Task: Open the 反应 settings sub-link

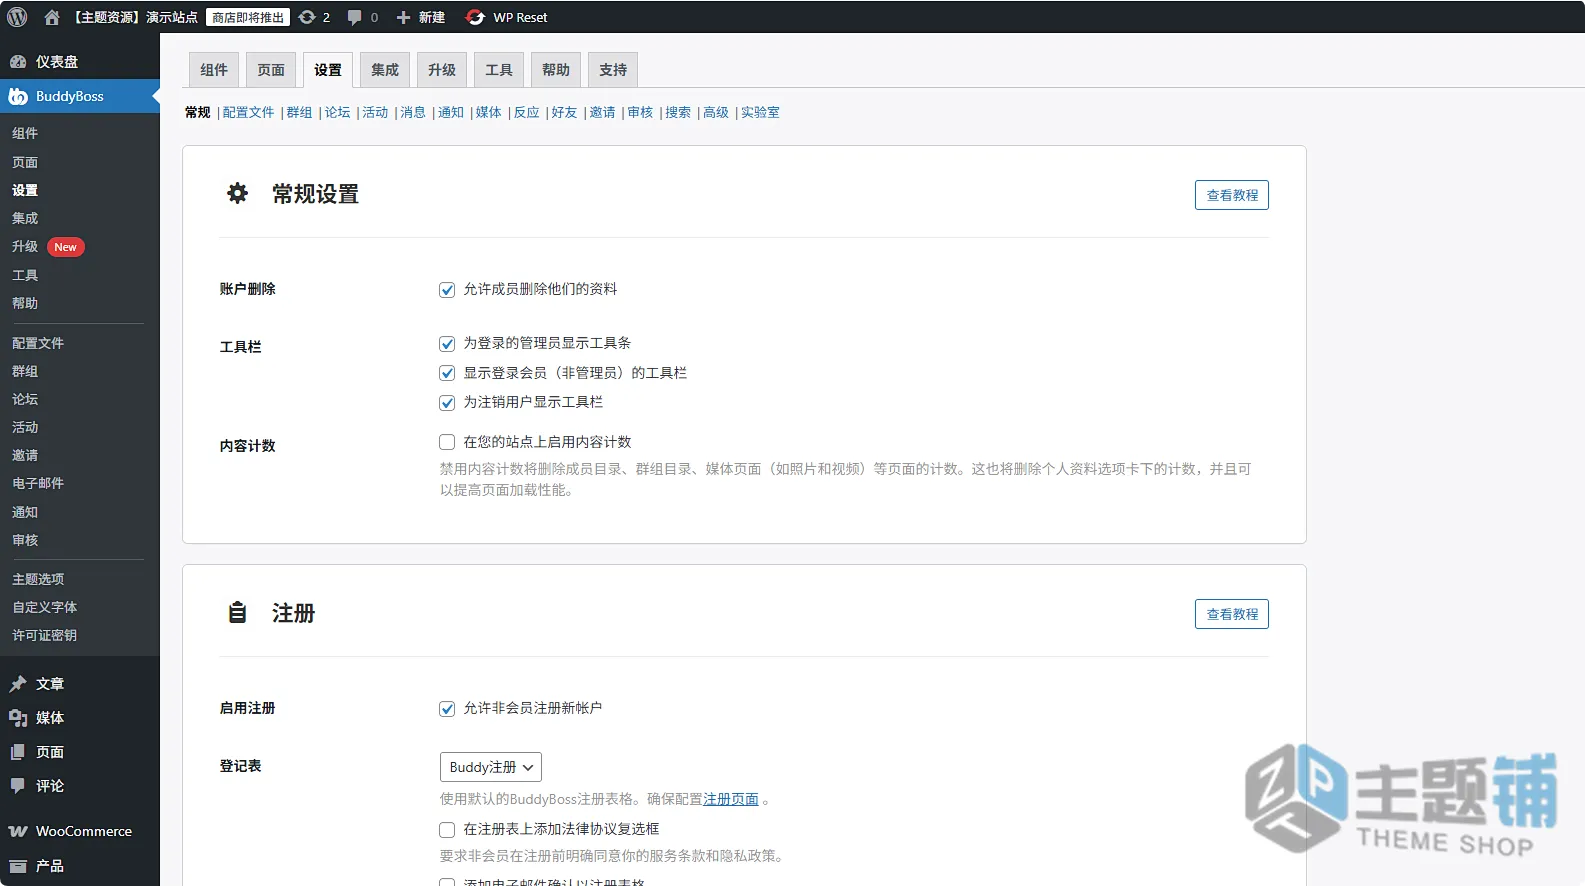Action: pos(526,112)
